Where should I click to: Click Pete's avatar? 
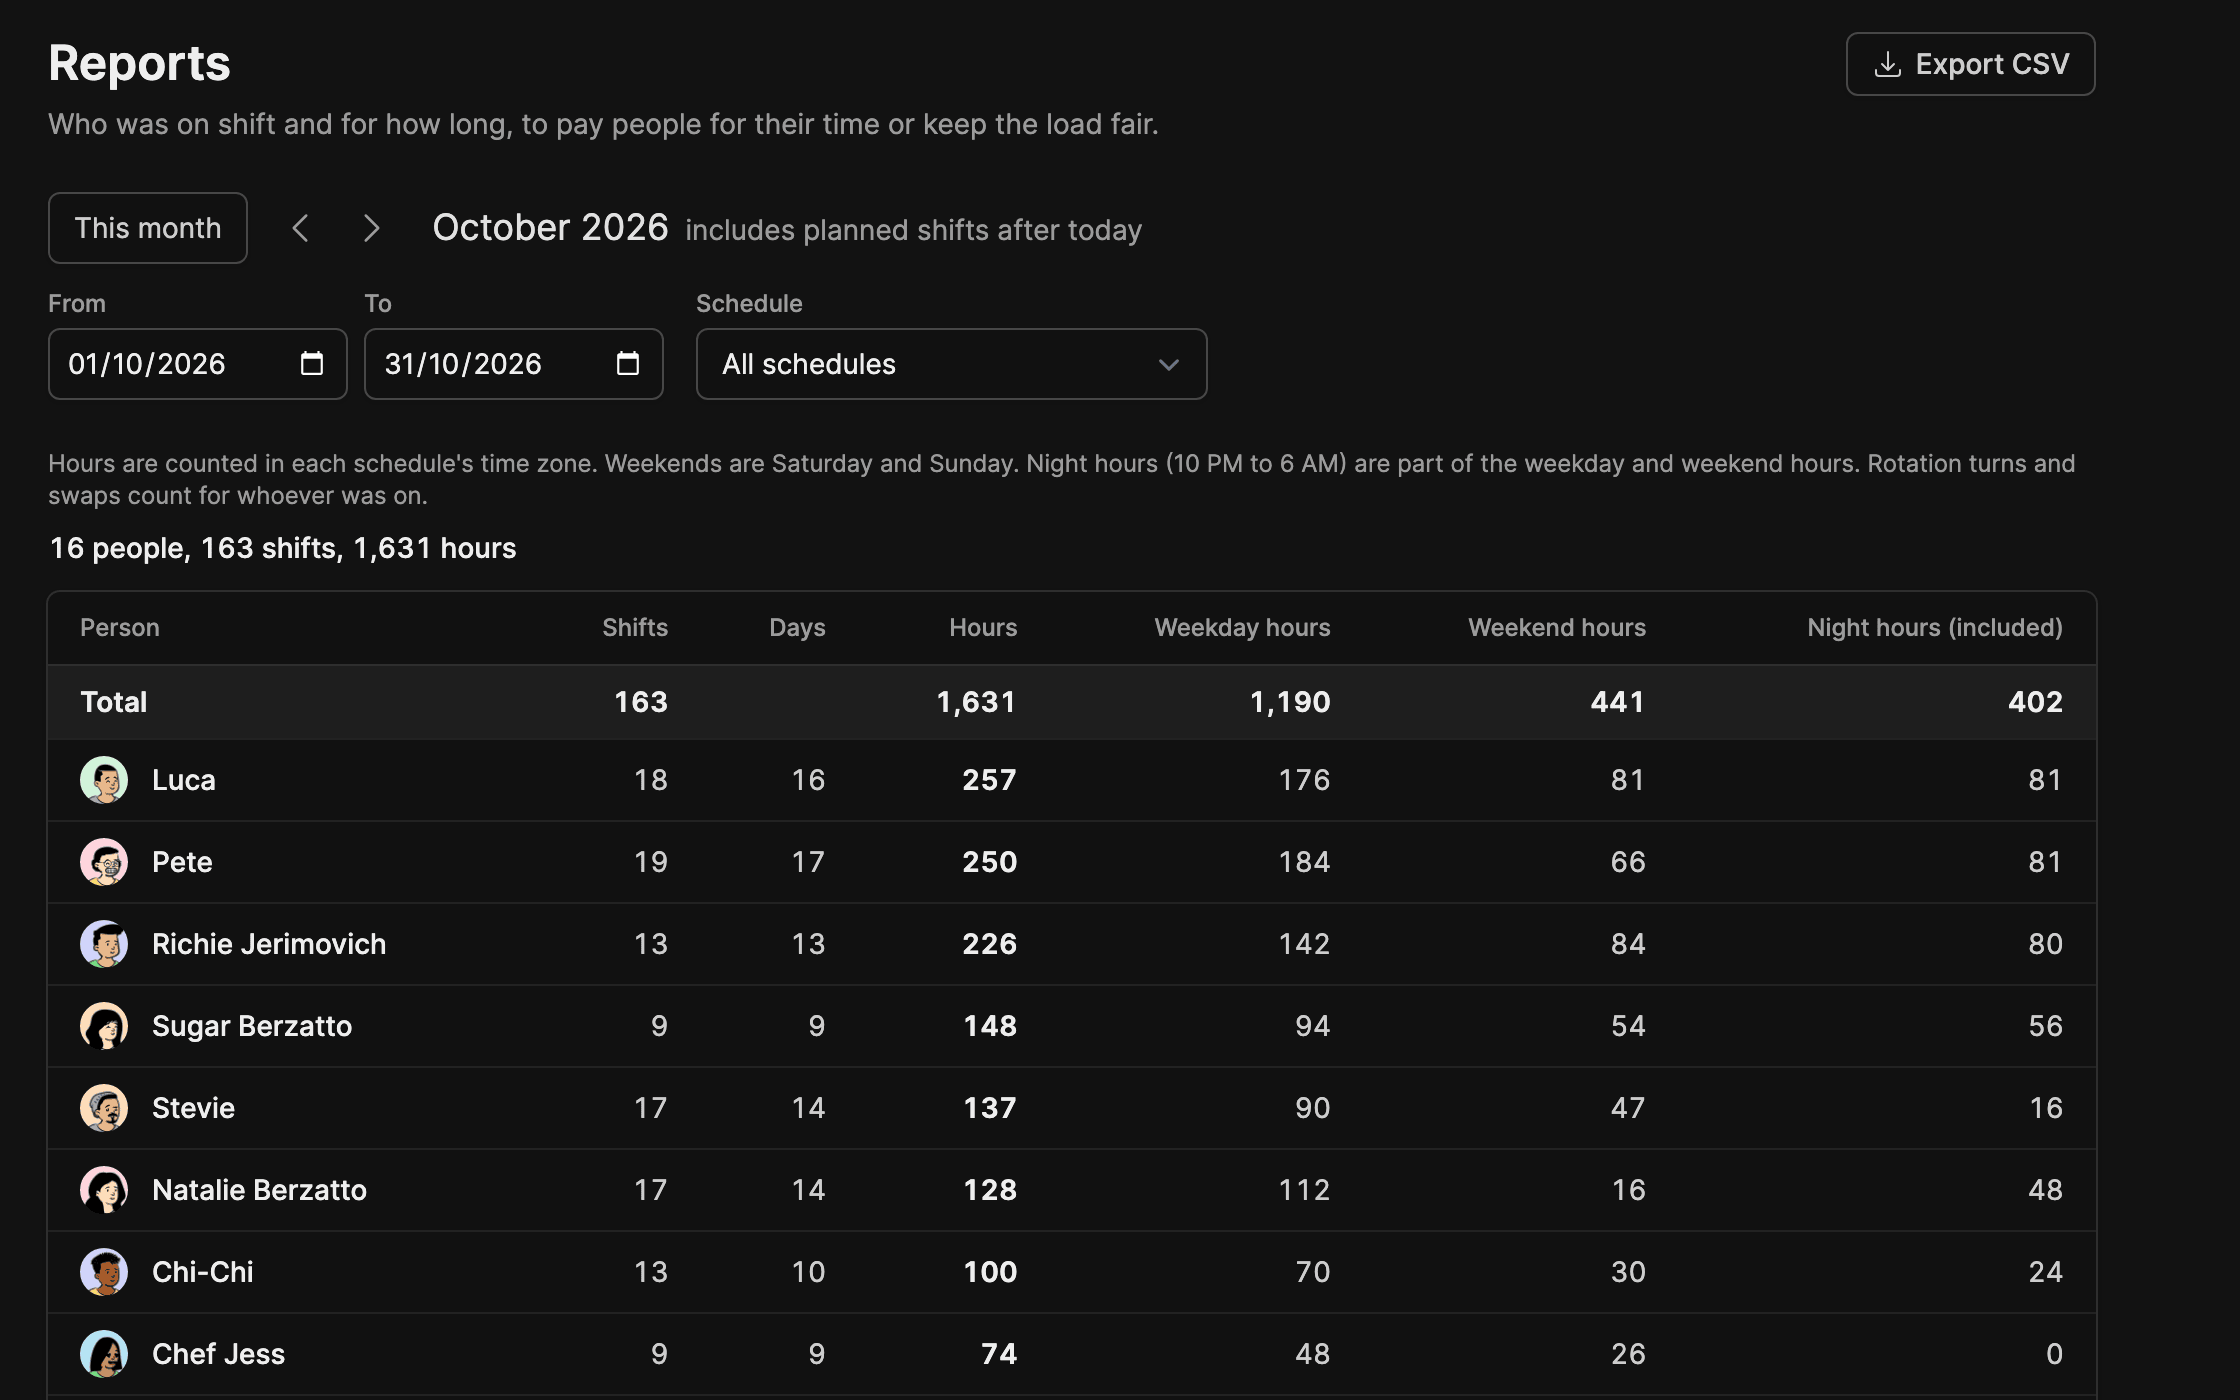pos(104,862)
